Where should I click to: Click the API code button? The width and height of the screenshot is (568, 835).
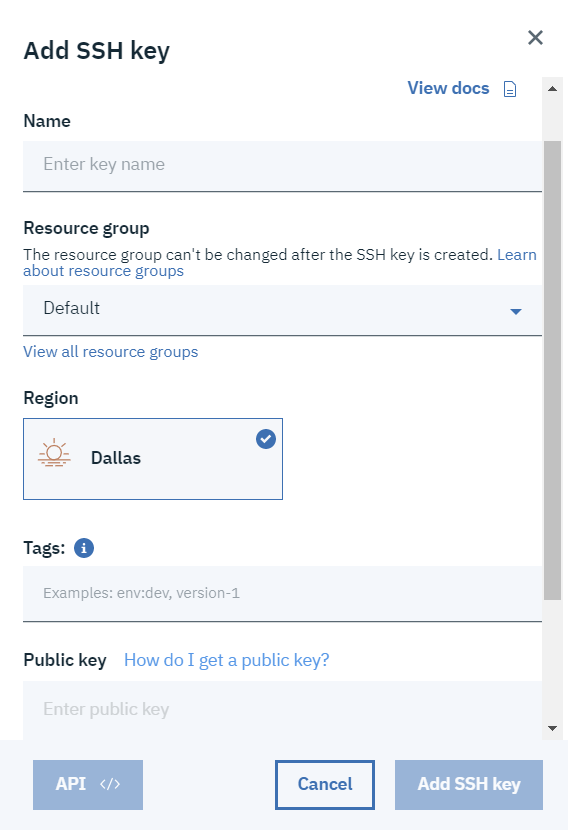click(88, 785)
